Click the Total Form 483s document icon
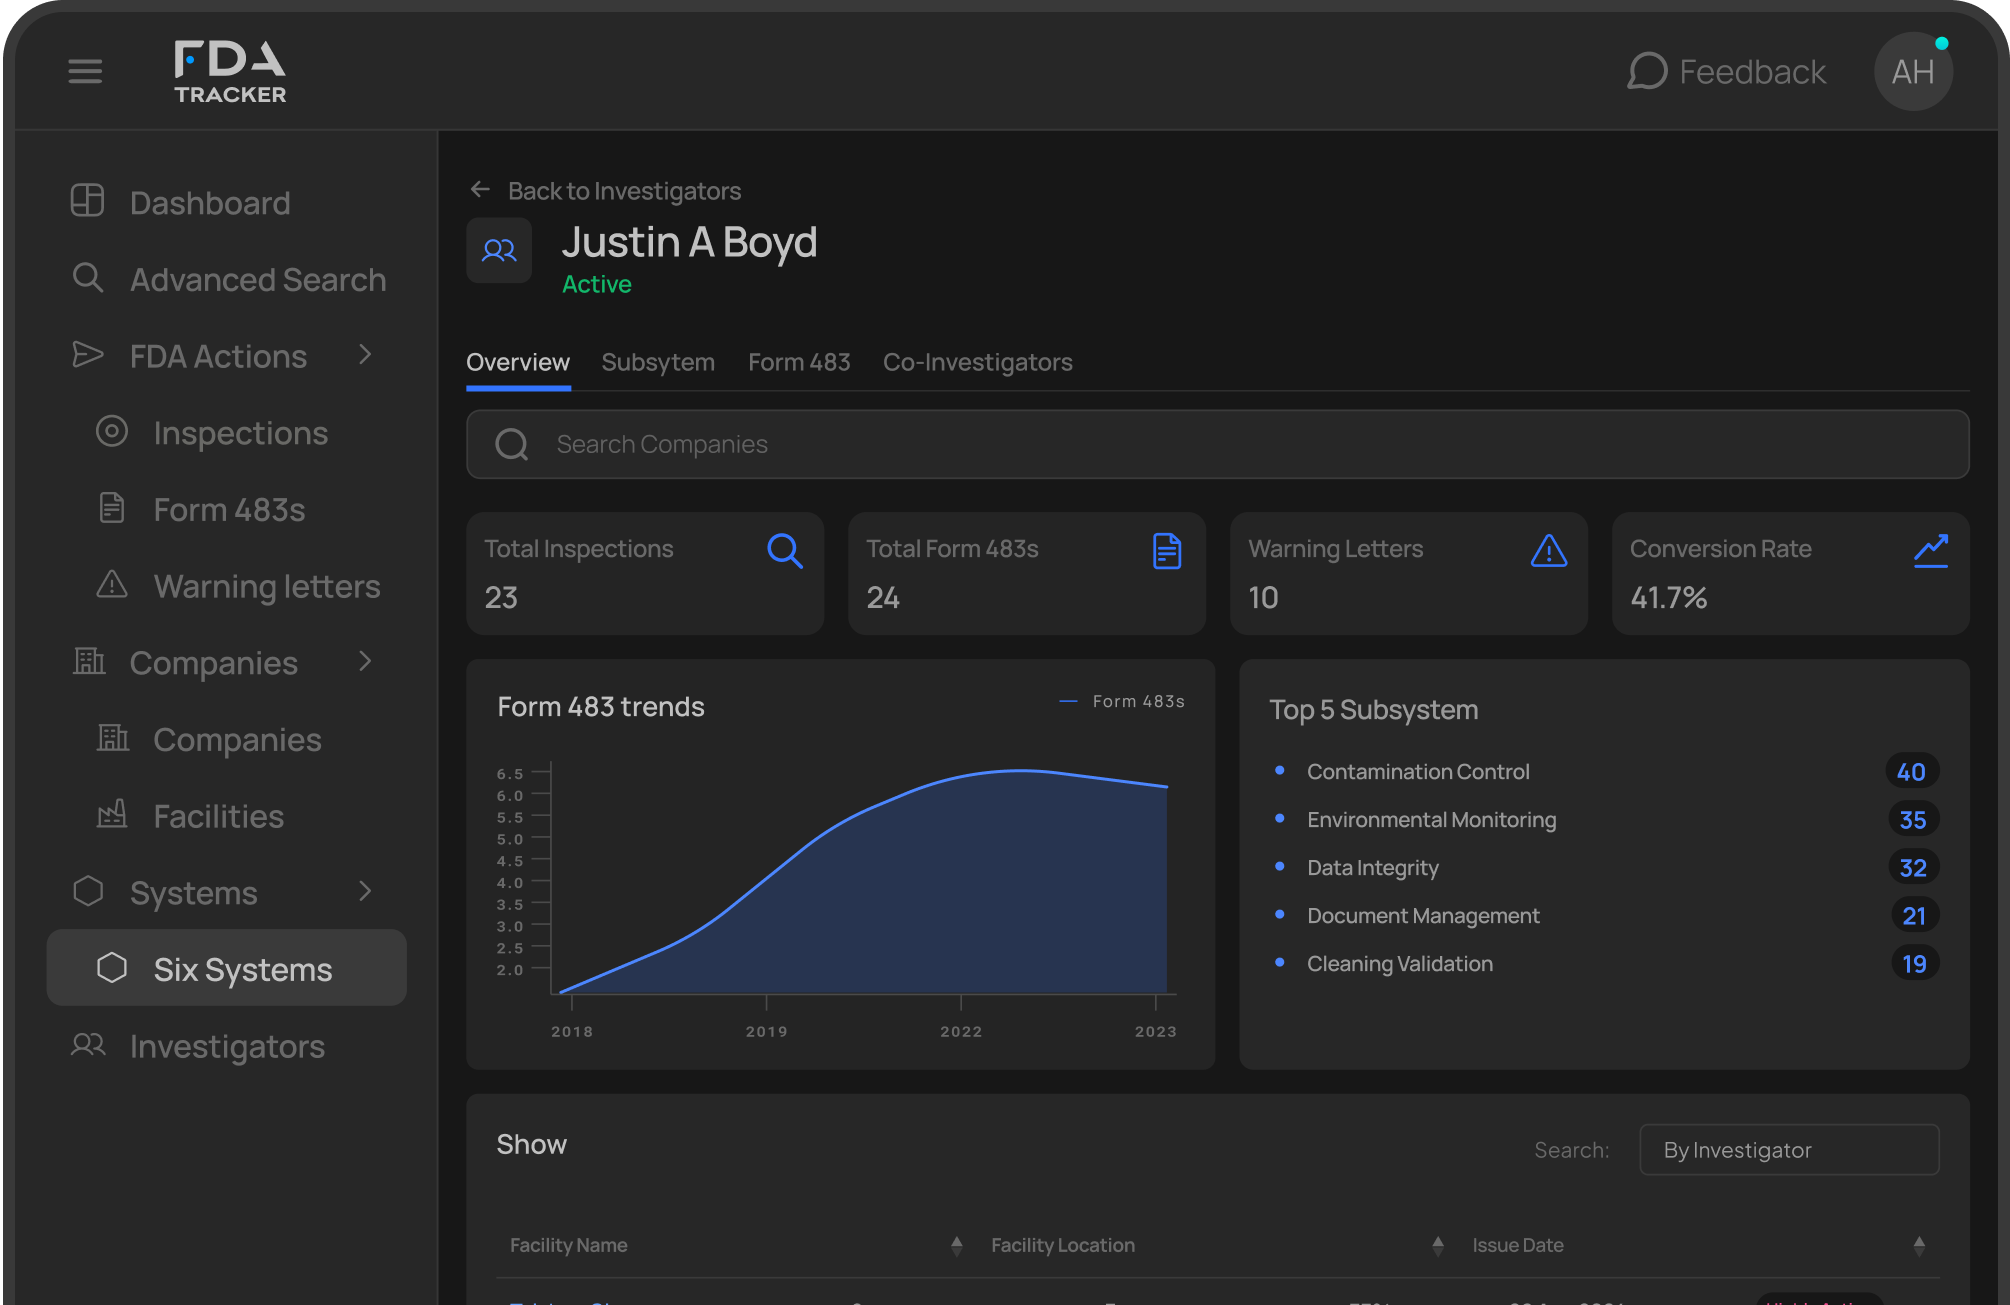Viewport: 2010px width, 1305px height. pyautogui.click(x=1167, y=550)
